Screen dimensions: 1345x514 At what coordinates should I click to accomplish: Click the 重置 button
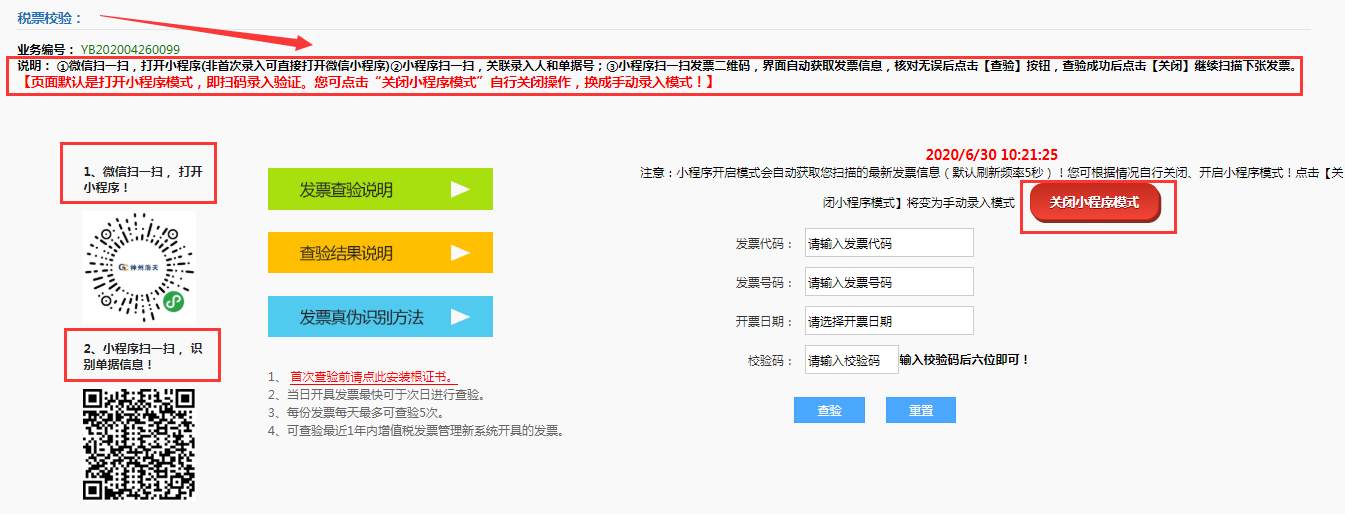pyautogui.click(x=921, y=410)
